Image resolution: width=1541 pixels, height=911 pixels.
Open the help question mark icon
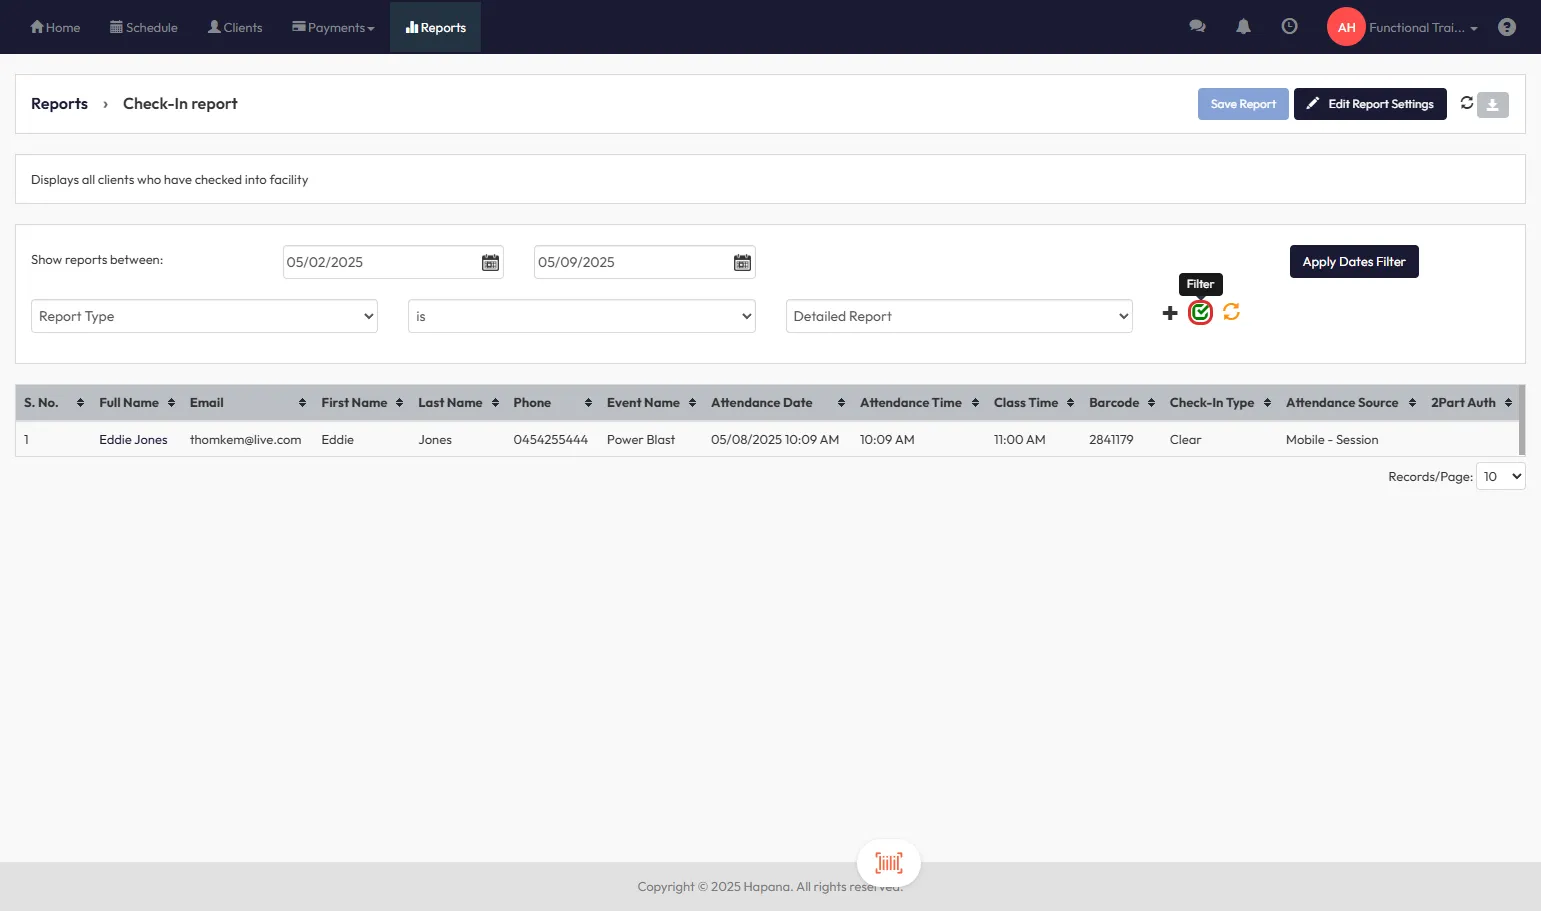[1506, 27]
